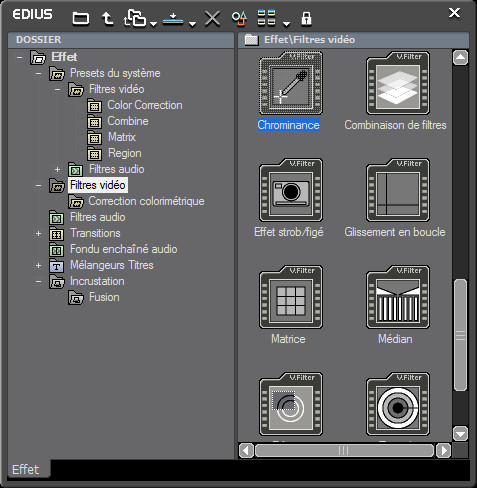Viewport: 477px width, 488px height.
Task: Select Glissement en boucle filter icon
Action: [398, 190]
